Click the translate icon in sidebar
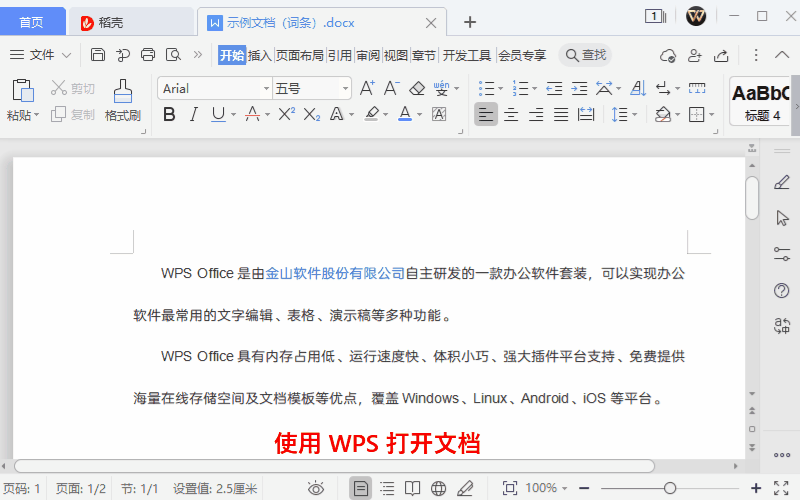Screen dimensions: 800x500 [x=782, y=325]
